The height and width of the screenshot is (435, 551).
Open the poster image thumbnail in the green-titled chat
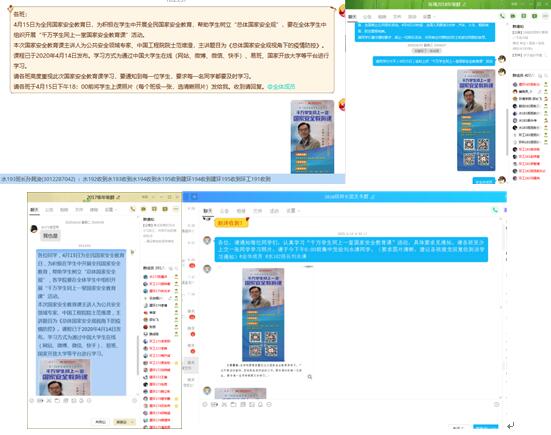476,121
